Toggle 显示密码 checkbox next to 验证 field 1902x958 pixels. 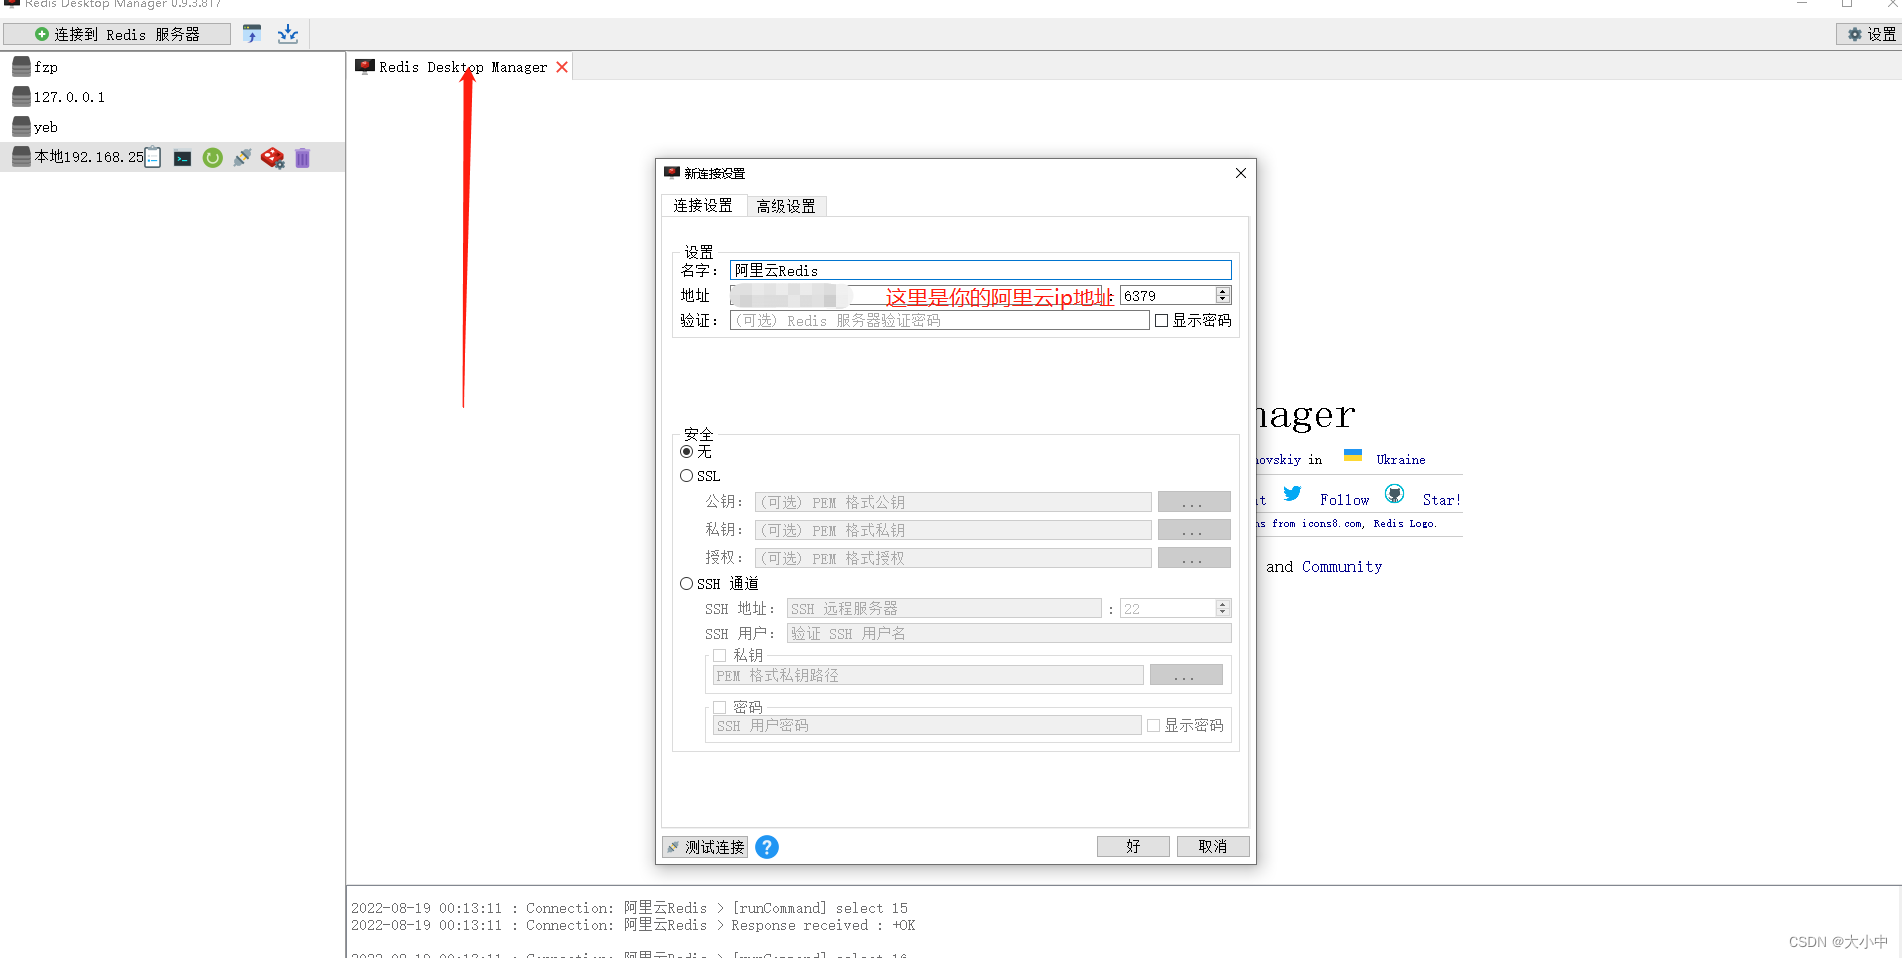pos(1161,321)
